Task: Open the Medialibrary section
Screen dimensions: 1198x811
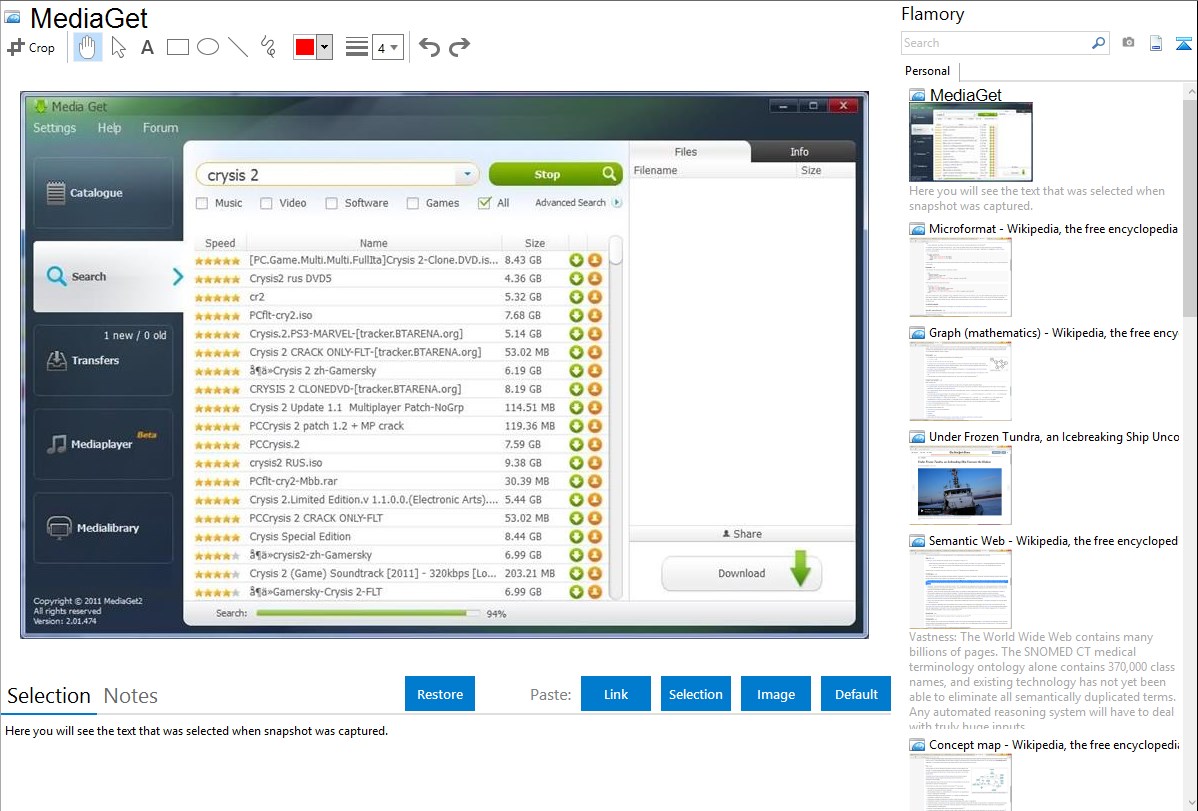Action: click(103, 527)
